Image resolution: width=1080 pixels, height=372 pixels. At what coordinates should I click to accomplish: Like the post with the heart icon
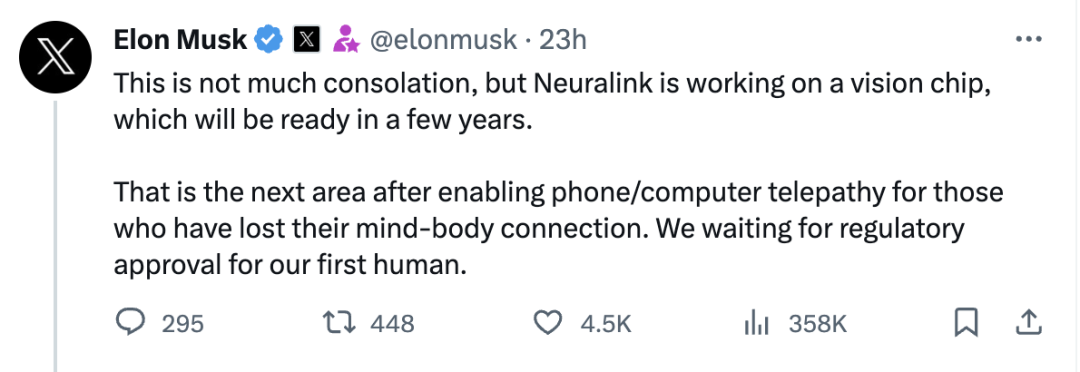[x=550, y=322]
